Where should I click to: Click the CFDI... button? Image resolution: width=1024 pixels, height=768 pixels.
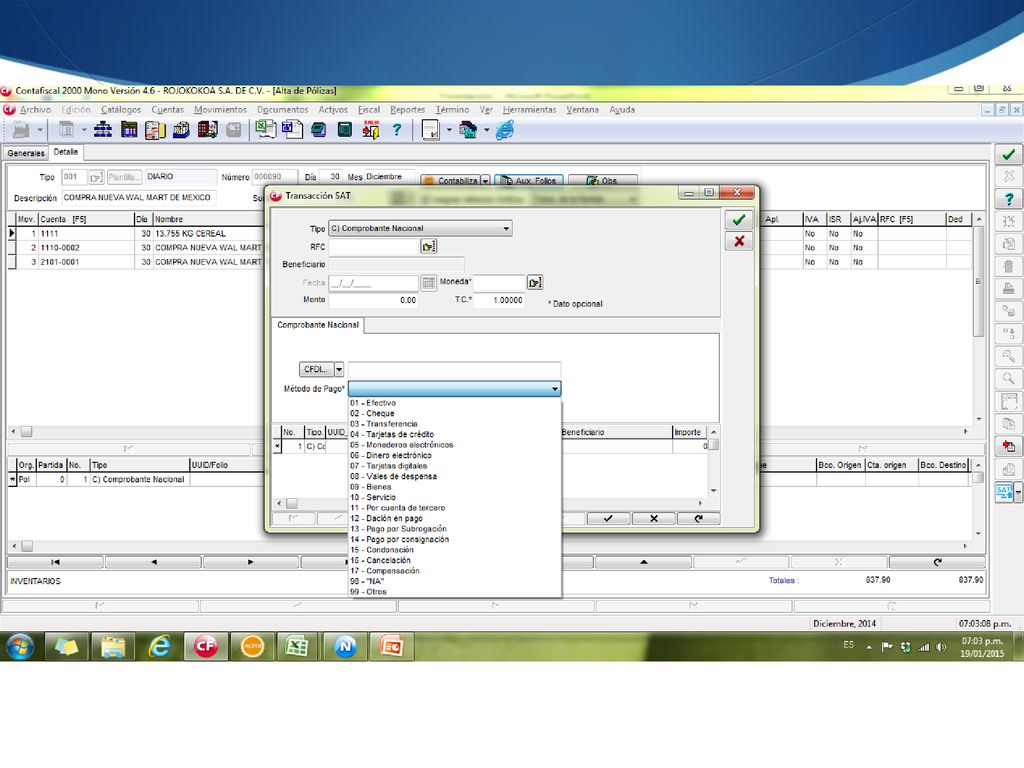(x=316, y=370)
